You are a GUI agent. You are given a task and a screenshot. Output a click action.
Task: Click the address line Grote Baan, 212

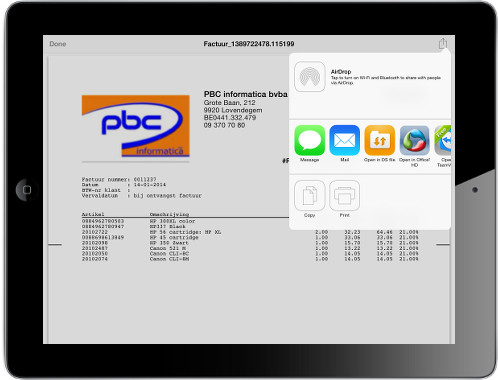(230, 103)
